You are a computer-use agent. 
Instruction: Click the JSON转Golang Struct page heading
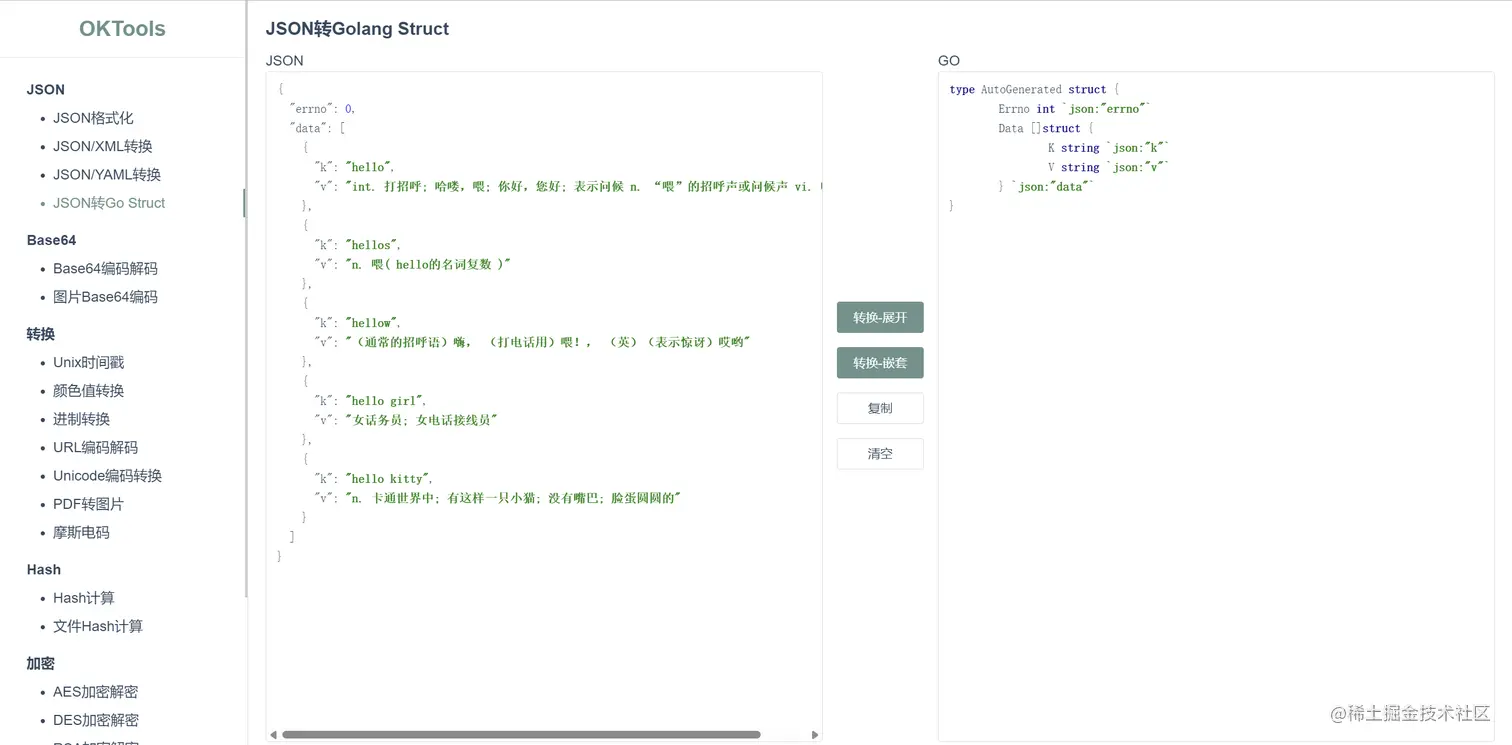coord(357,29)
